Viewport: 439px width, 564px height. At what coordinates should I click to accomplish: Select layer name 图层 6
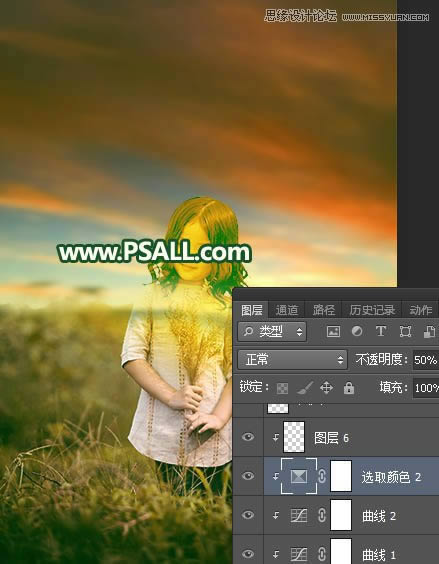click(331, 438)
